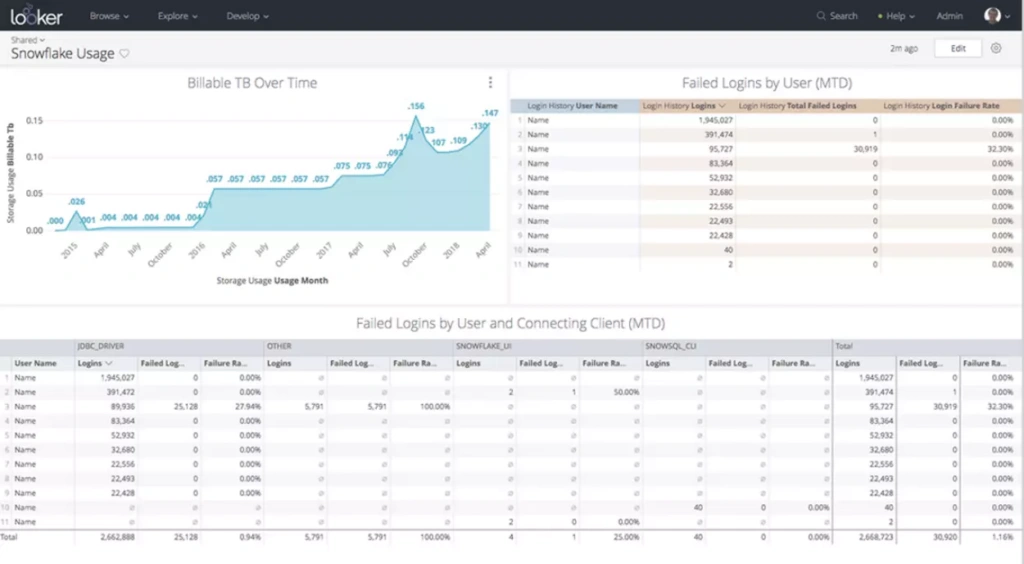1024x564 pixels.
Task: Favorite the Snowflake Usage dashboard heart icon
Action: [125, 54]
